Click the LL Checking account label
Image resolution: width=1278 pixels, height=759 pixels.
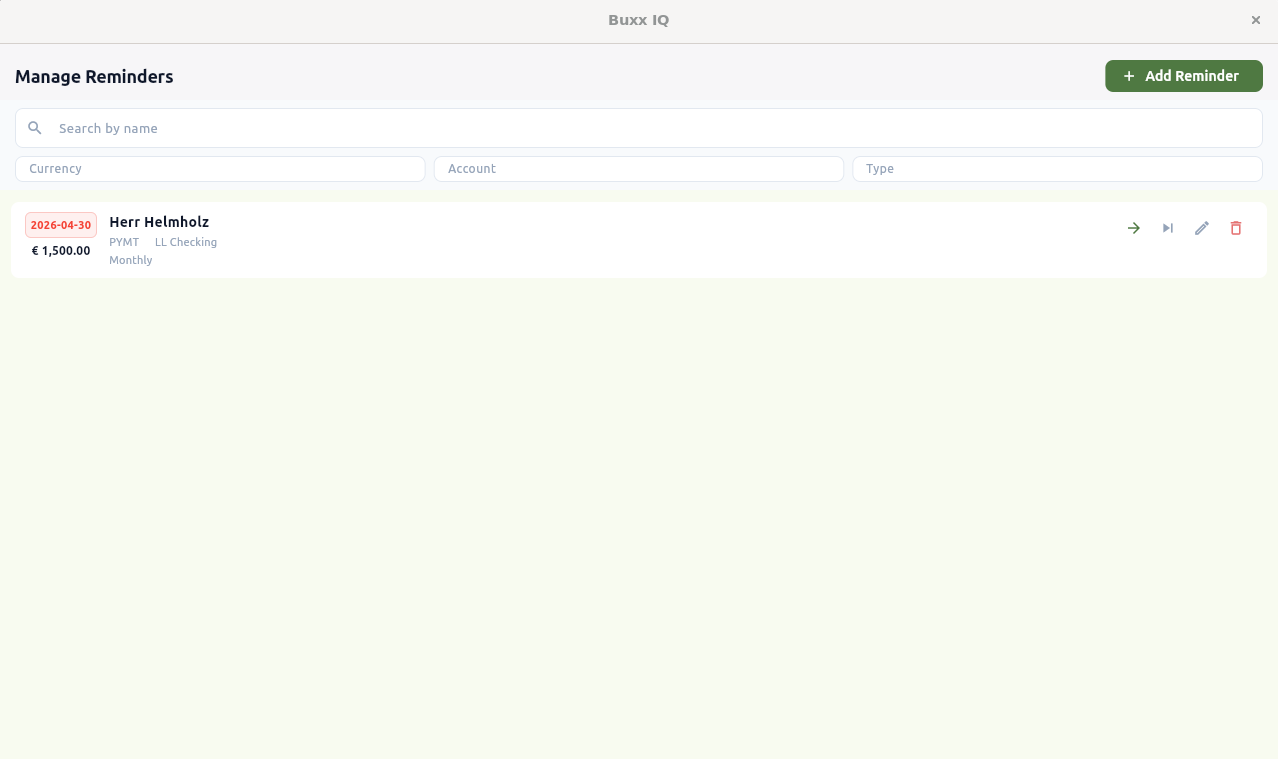[186, 242]
